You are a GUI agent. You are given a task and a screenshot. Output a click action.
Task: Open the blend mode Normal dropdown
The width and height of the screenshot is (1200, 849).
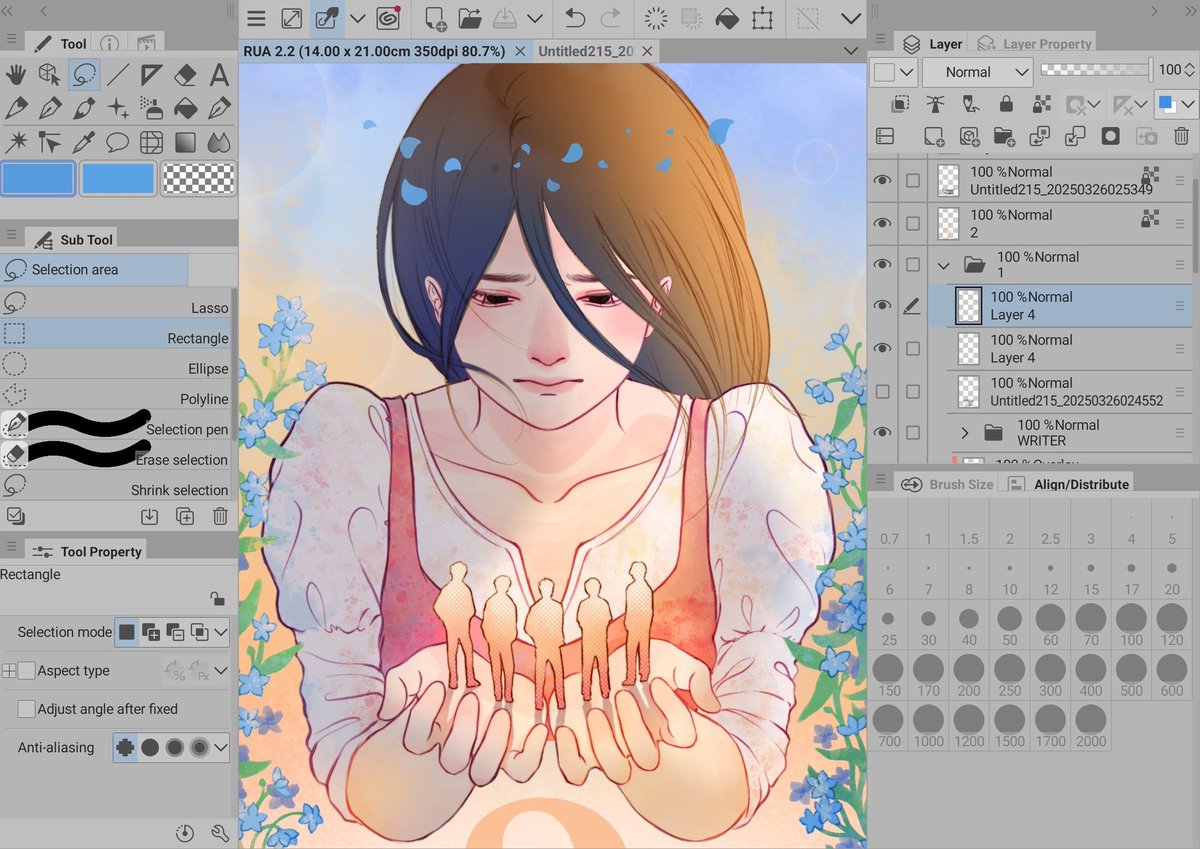pos(977,72)
